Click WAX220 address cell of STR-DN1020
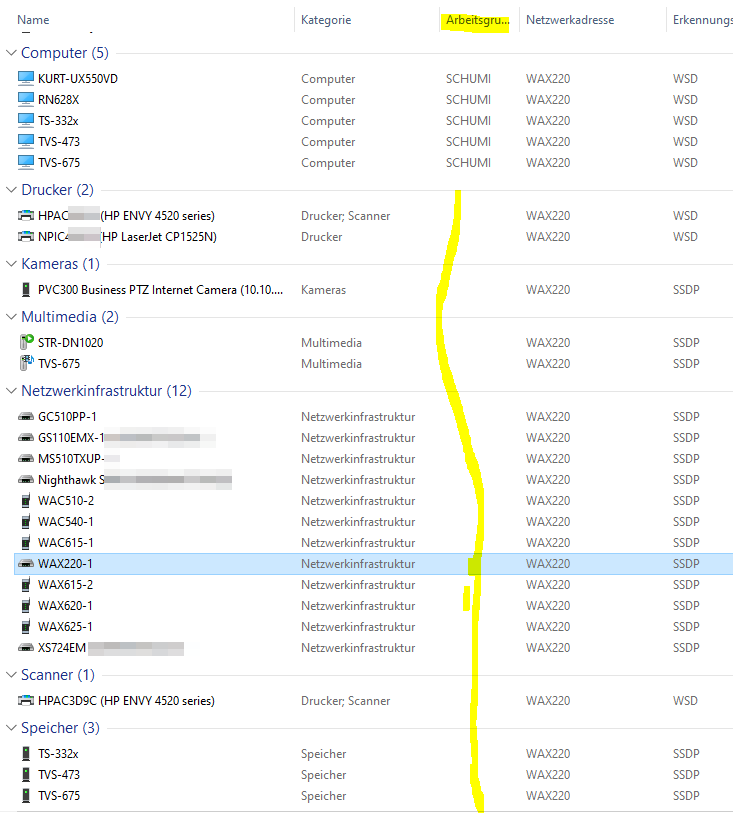This screenshot has height=813, width=733. (x=548, y=342)
